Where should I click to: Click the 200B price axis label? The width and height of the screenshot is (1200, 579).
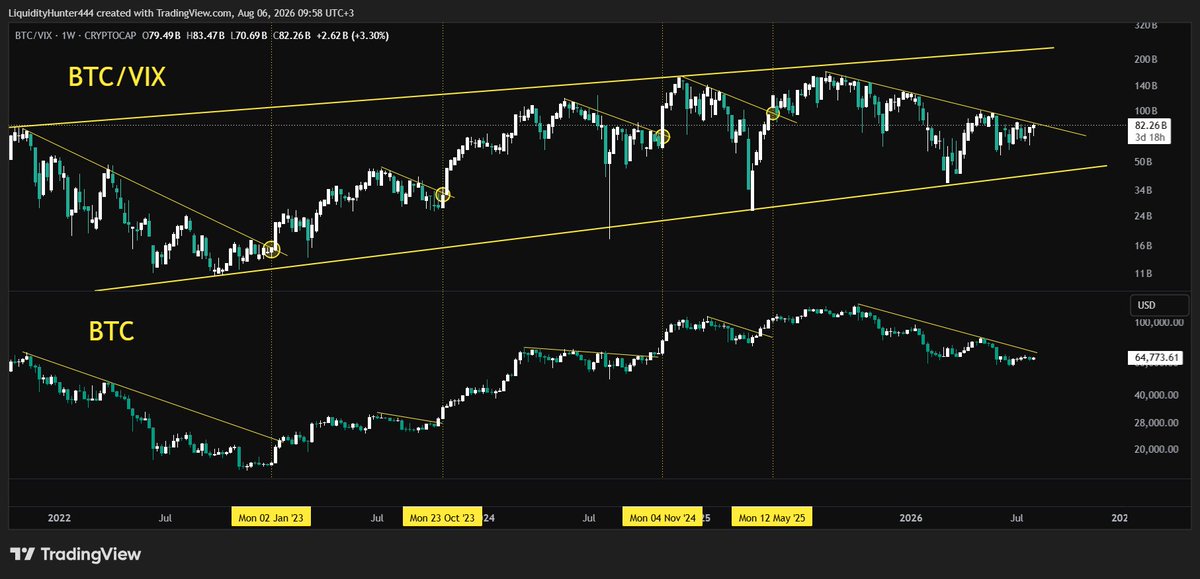tap(1146, 59)
